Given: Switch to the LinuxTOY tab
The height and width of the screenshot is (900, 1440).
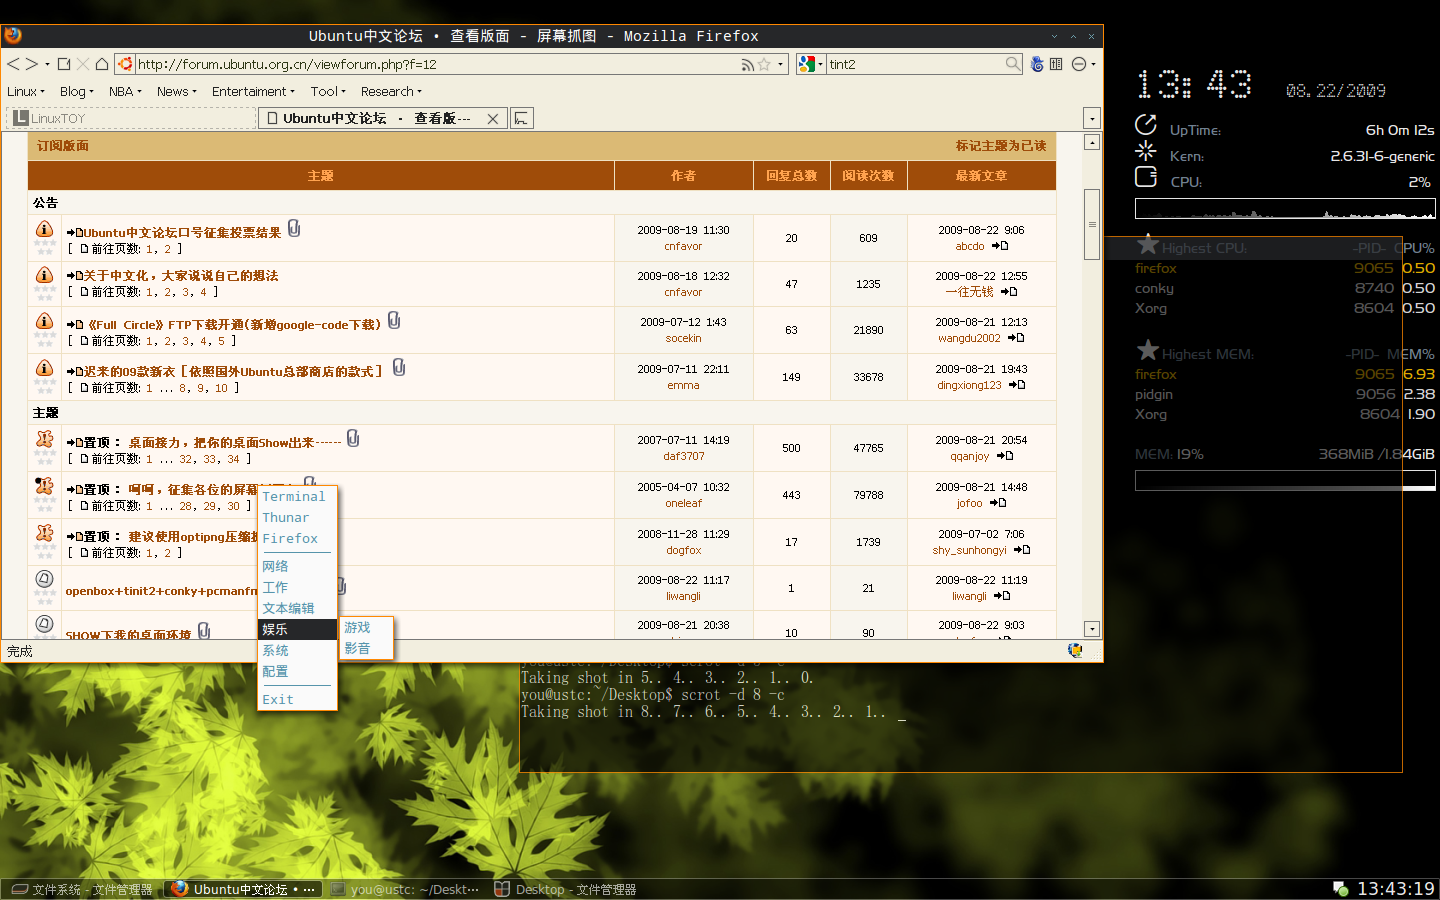Looking at the screenshot, I should (131, 118).
